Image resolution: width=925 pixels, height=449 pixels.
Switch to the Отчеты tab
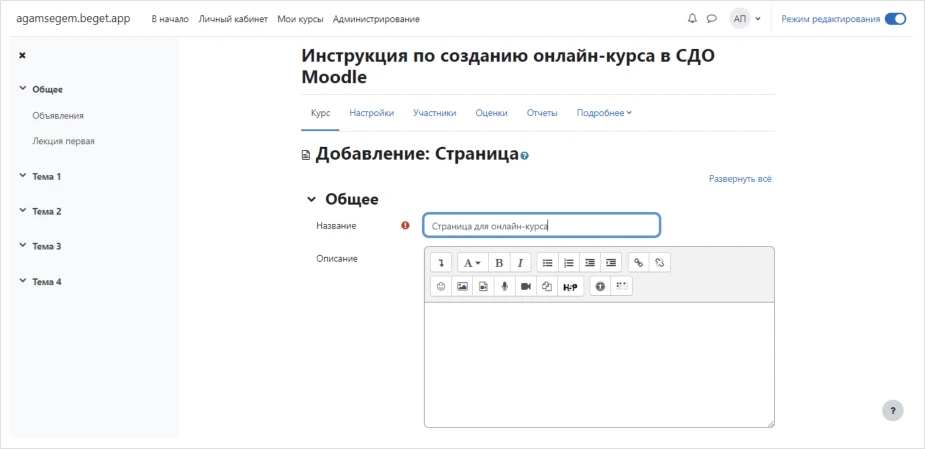click(542, 113)
